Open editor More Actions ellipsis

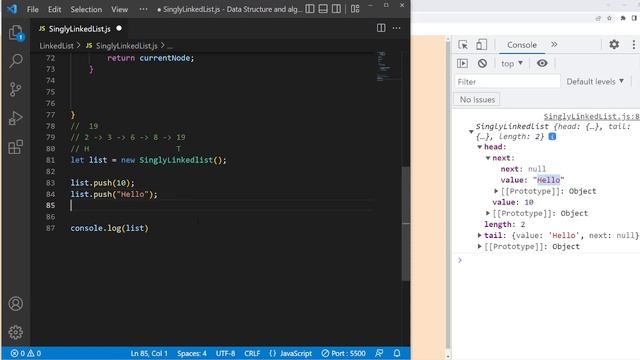pos(396,28)
